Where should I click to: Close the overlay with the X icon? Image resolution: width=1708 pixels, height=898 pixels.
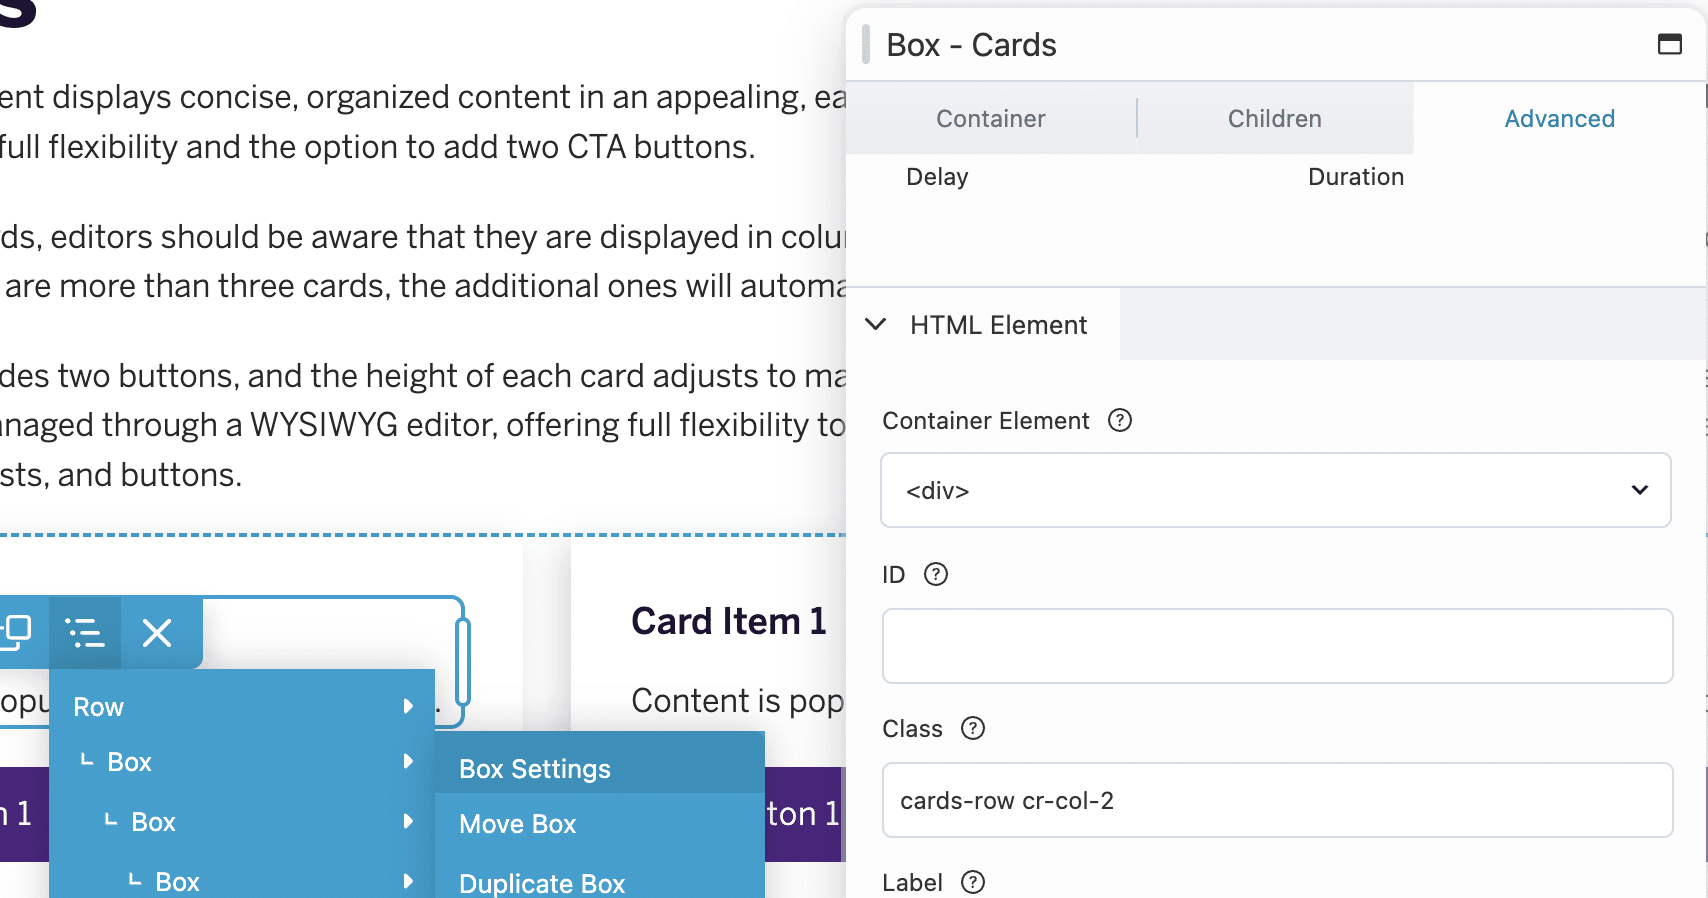pos(157,632)
